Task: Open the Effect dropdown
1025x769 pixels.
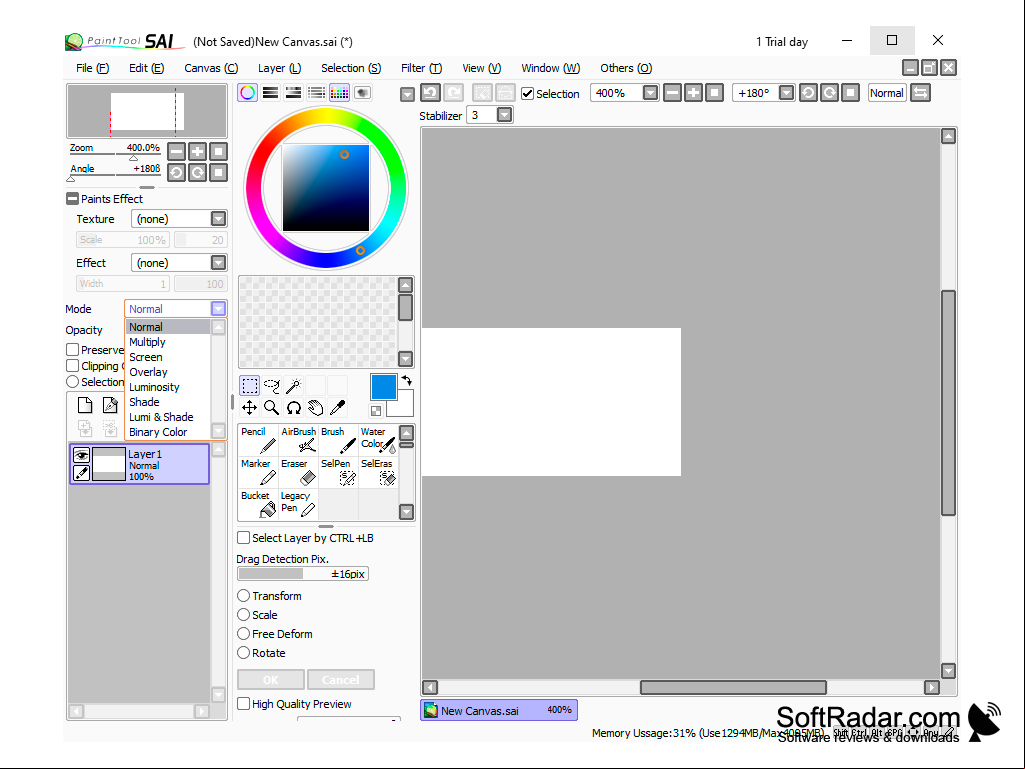Action: 218,262
